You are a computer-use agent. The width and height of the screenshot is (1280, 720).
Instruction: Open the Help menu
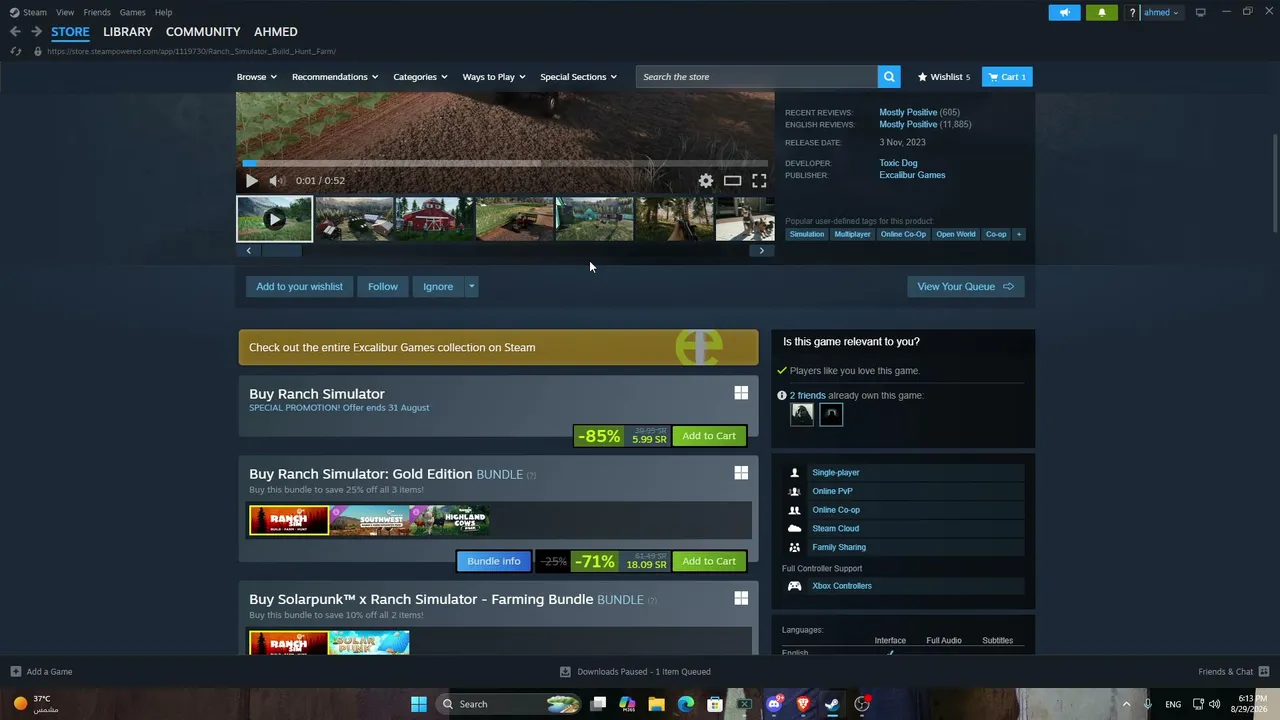pyautogui.click(x=163, y=12)
